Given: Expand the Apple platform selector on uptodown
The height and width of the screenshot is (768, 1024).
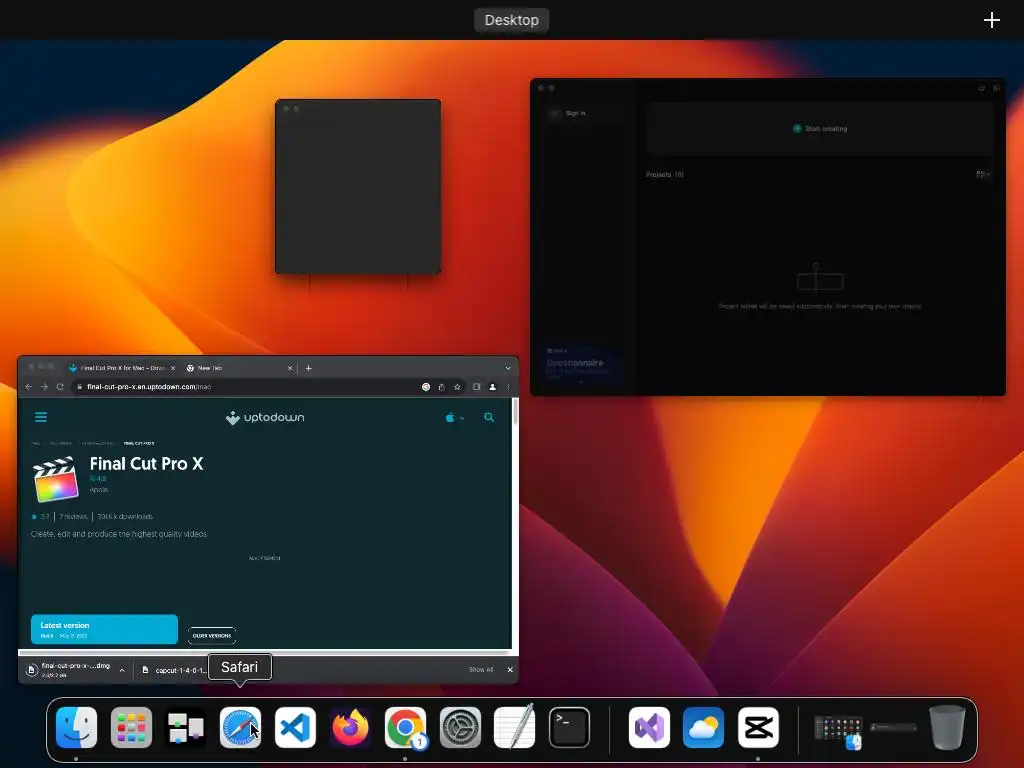Looking at the screenshot, I should click(455, 418).
